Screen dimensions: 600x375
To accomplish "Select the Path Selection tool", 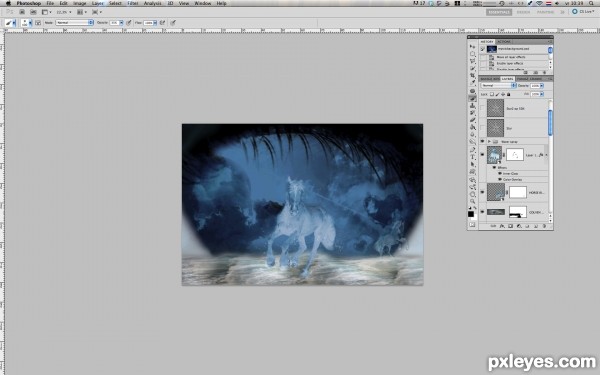I will 473,164.
